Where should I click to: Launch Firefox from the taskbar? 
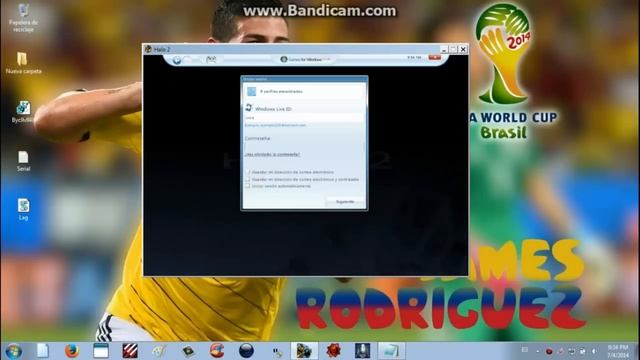[x=72, y=351]
